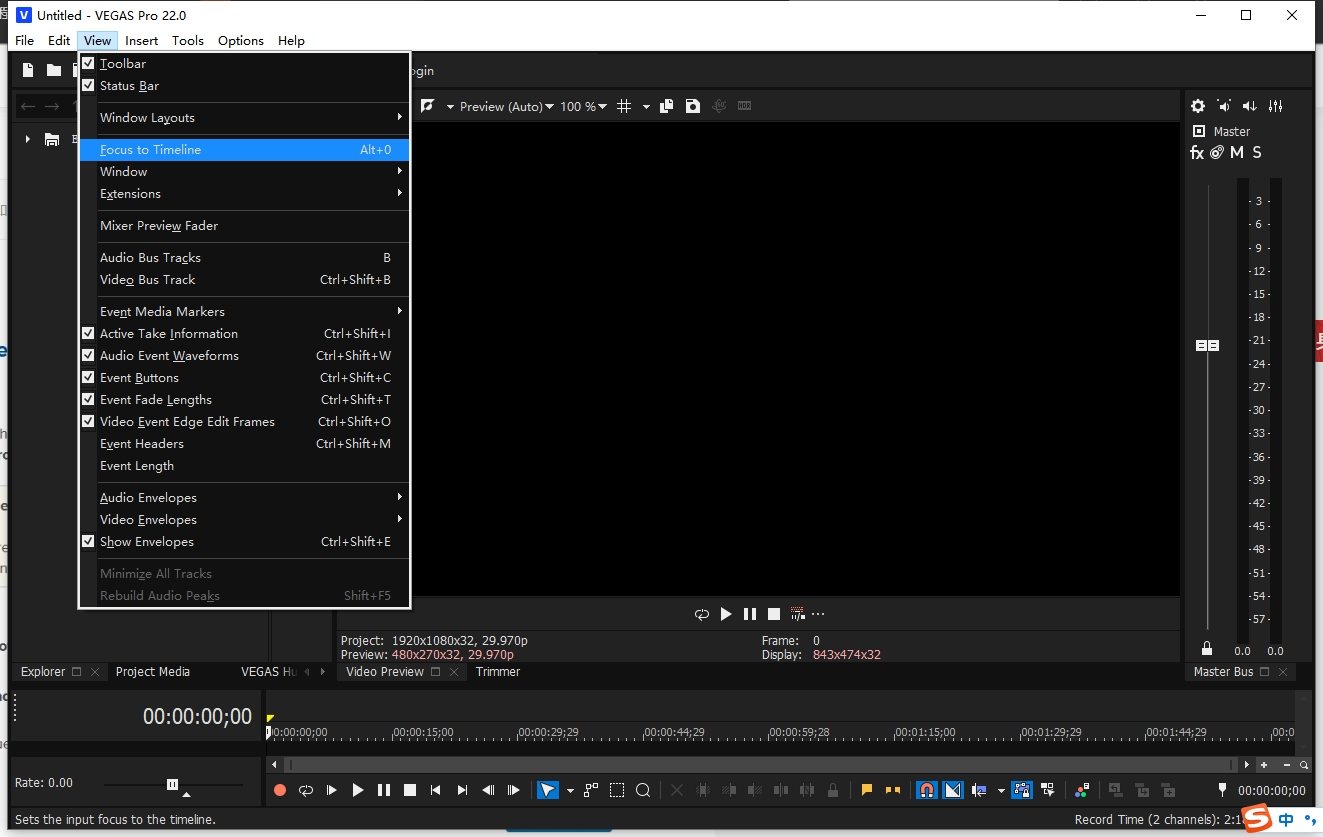This screenshot has width=1323, height=837.
Task: Toggle Ignore Event Grouping icon
Action: (x=1047, y=790)
